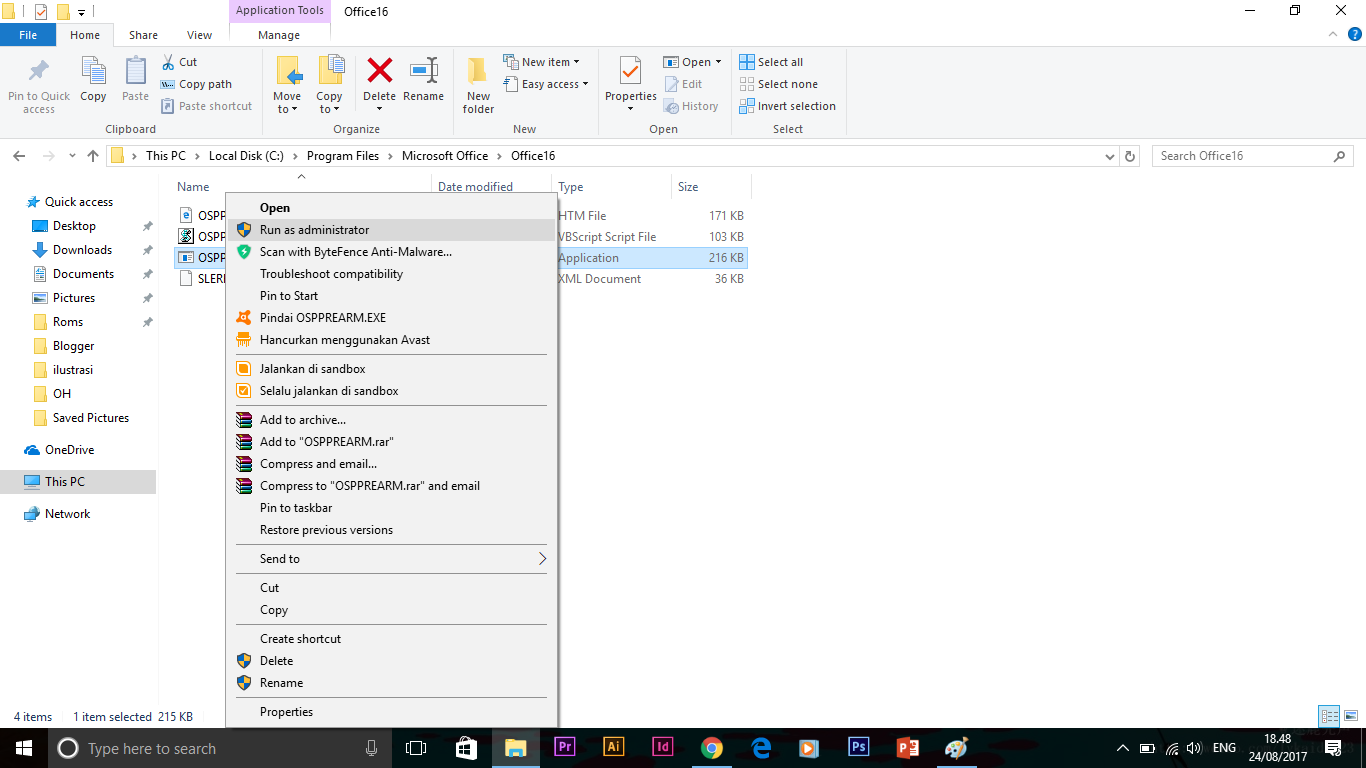Image resolution: width=1366 pixels, height=768 pixels.
Task: Open Downloads in navigation pane
Action: [x=82, y=250]
